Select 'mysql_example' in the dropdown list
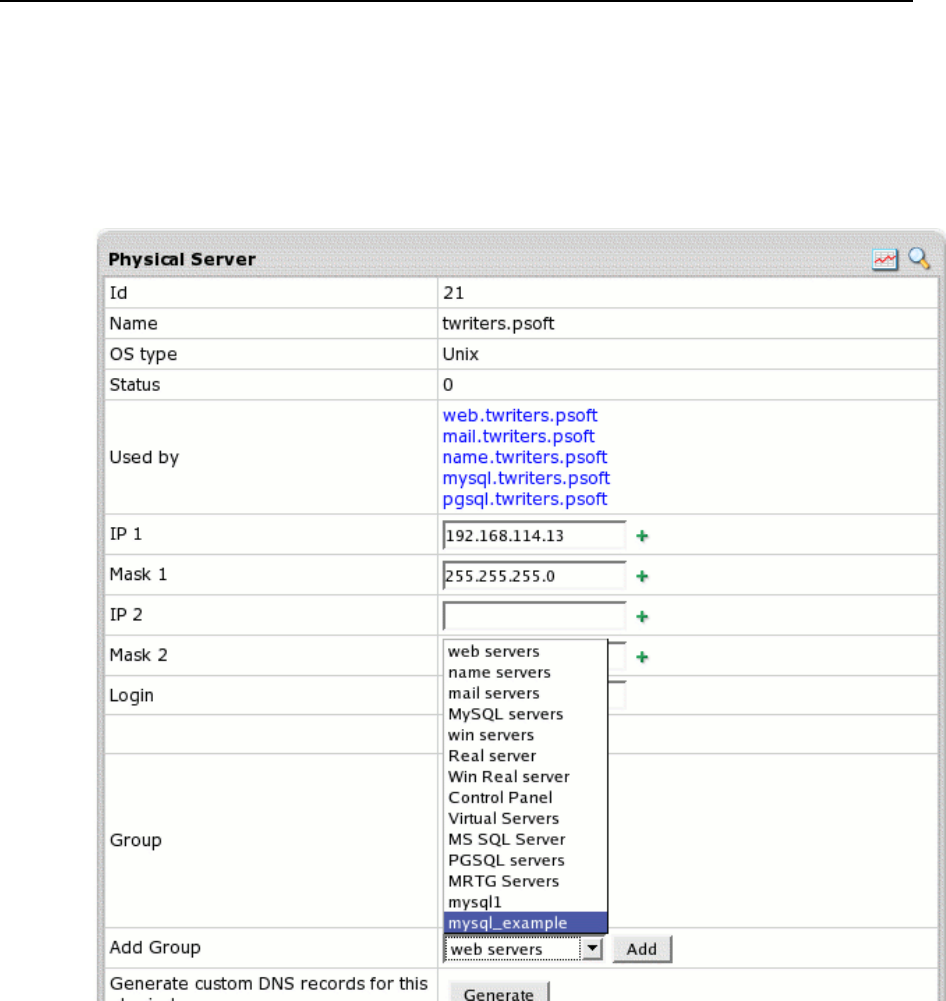The width and height of the screenshot is (946, 1001). (x=525, y=923)
